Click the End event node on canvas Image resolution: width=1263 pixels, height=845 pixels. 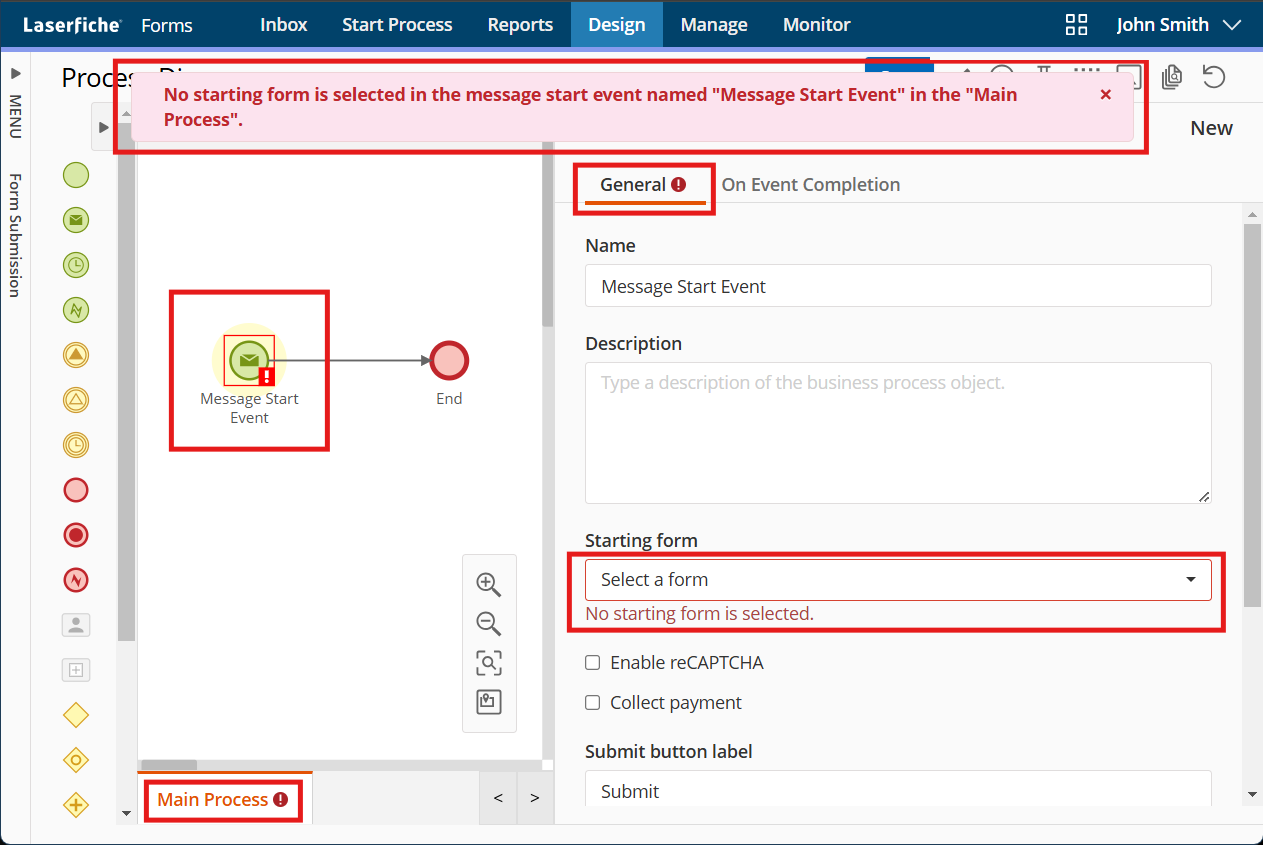coord(449,361)
